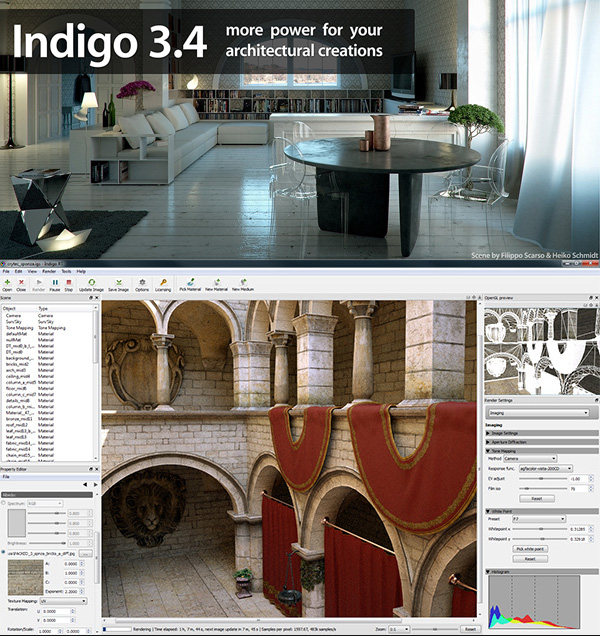Select the texture file radio button
The image size is (600, 636).
(4, 552)
